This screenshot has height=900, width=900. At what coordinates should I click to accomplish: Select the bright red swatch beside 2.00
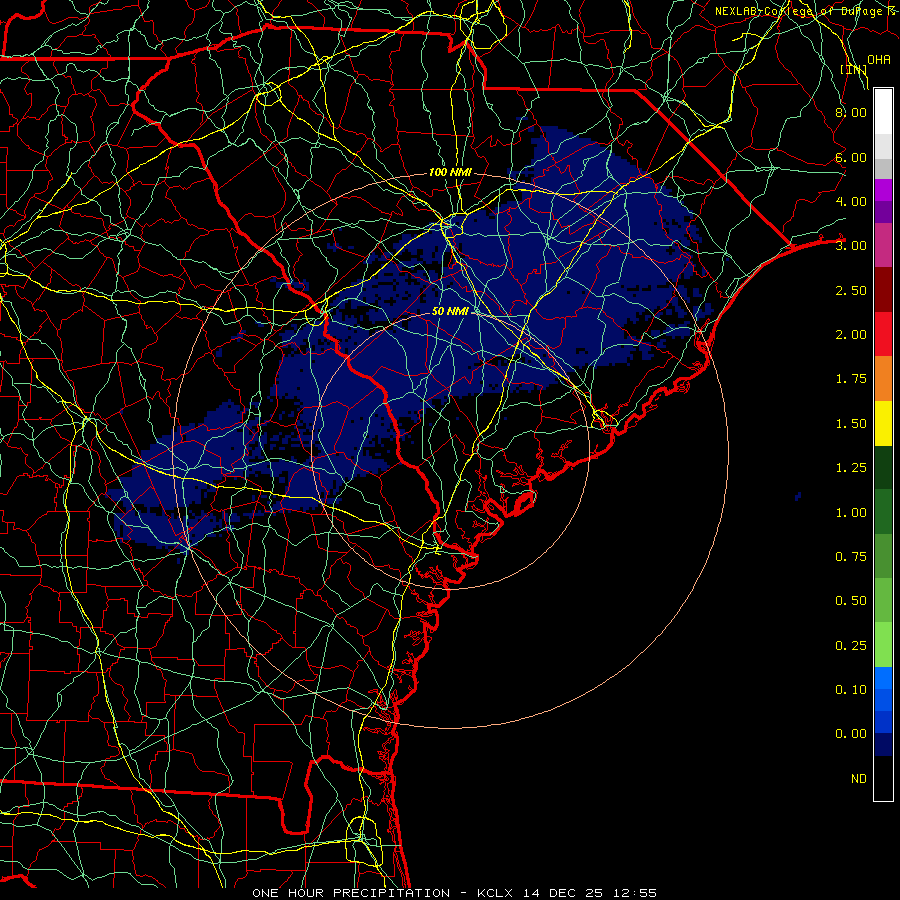(x=883, y=334)
